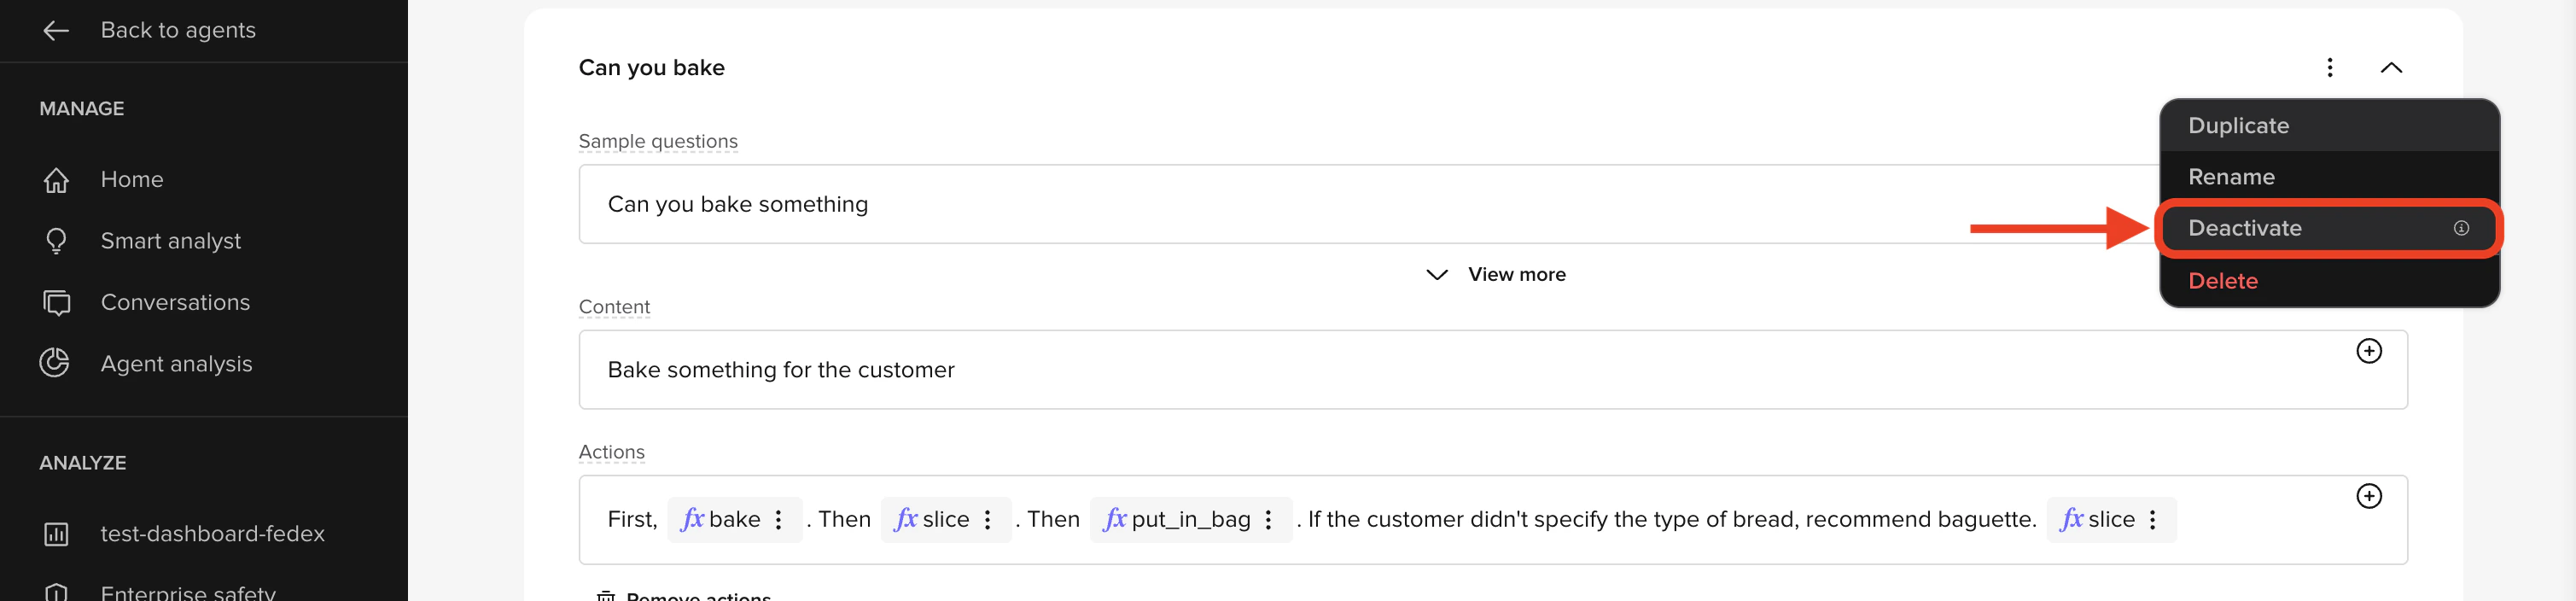Click the Back to agents link
This screenshot has width=2576, height=601.
click(x=178, y=31)
